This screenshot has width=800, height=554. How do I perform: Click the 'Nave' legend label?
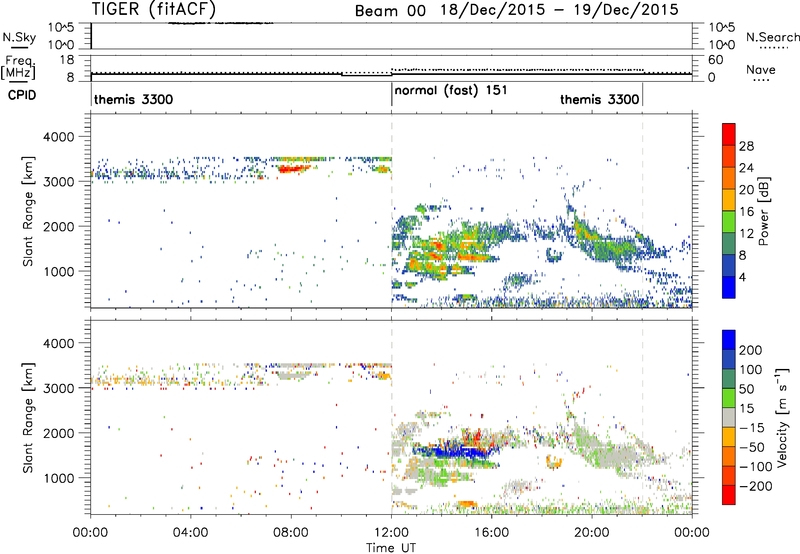761,69
